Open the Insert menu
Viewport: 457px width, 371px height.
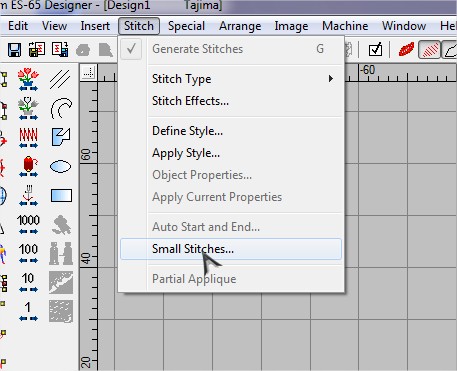tap(95, 26)
